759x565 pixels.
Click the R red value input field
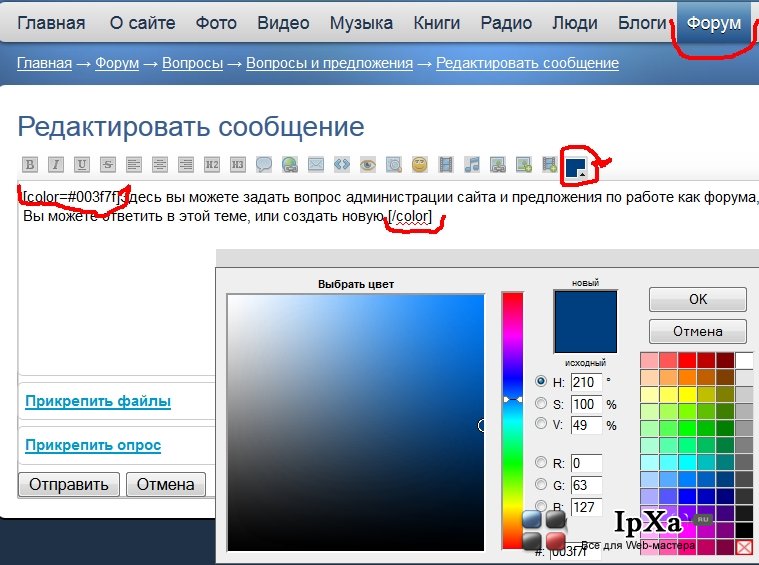(x=586, y=463)
